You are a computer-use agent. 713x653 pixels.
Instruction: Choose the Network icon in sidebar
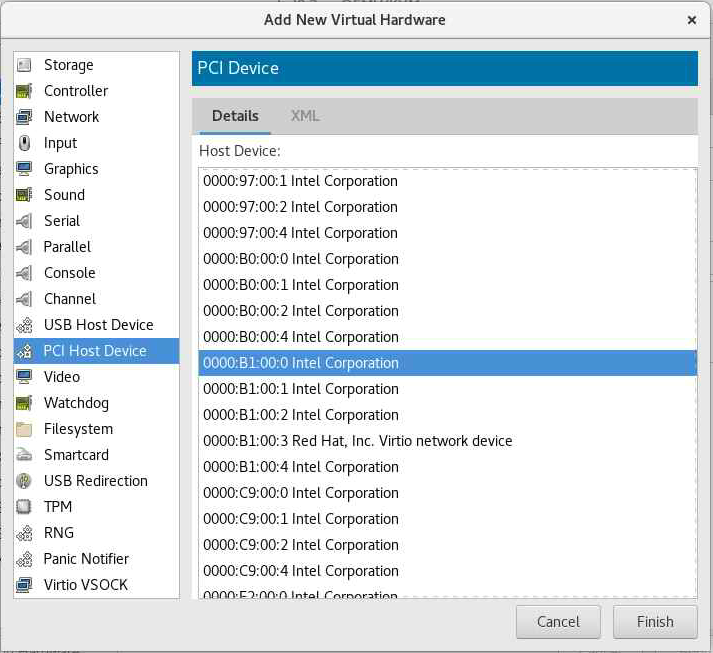coord(25,117)
